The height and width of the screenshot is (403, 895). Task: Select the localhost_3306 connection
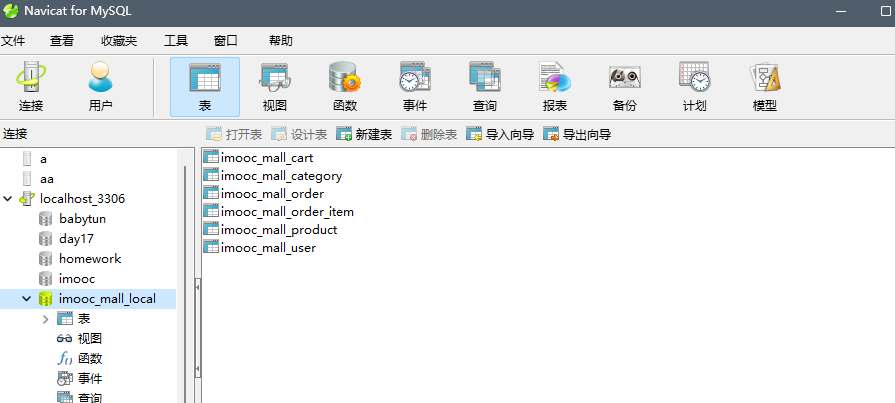coord(82,199)
